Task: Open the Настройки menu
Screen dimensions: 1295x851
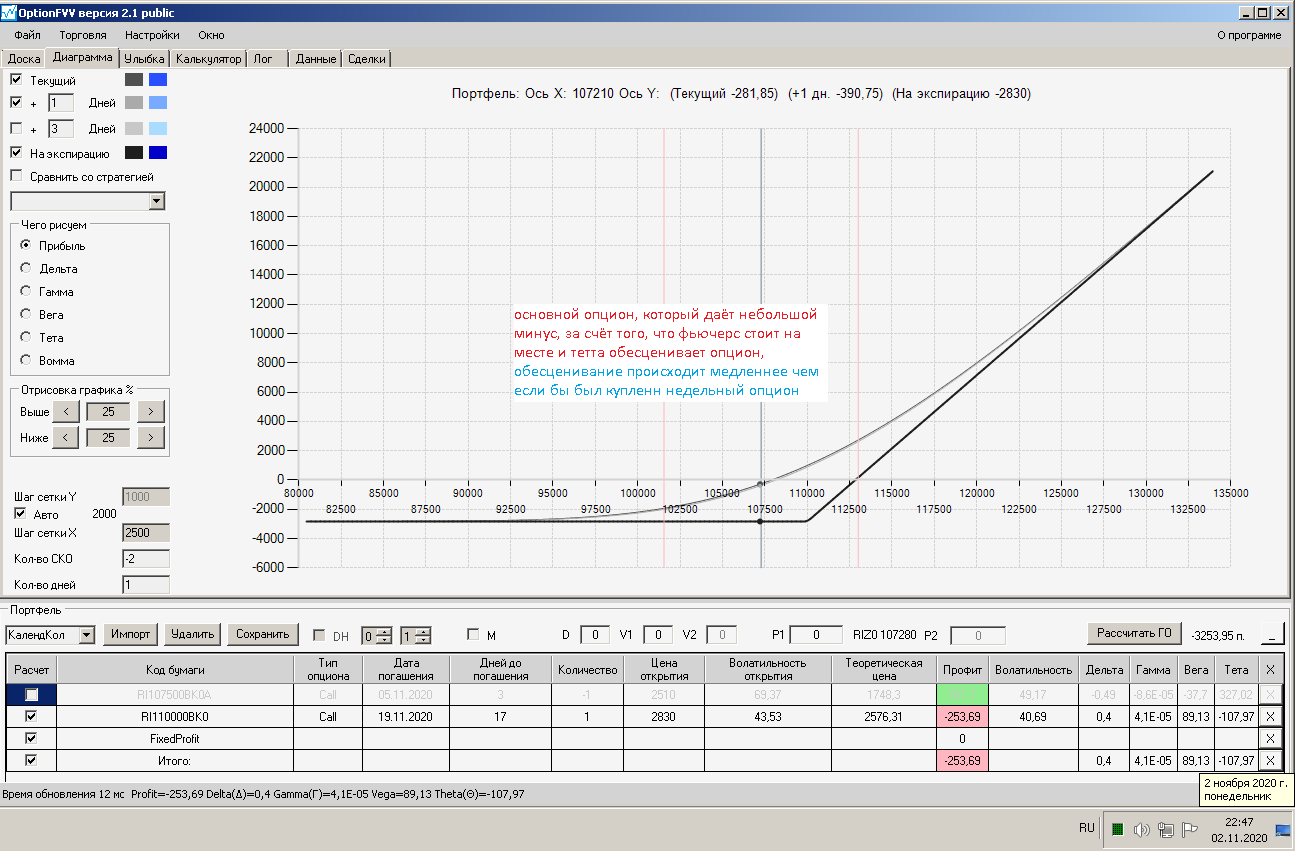Action: click(152, 35)
